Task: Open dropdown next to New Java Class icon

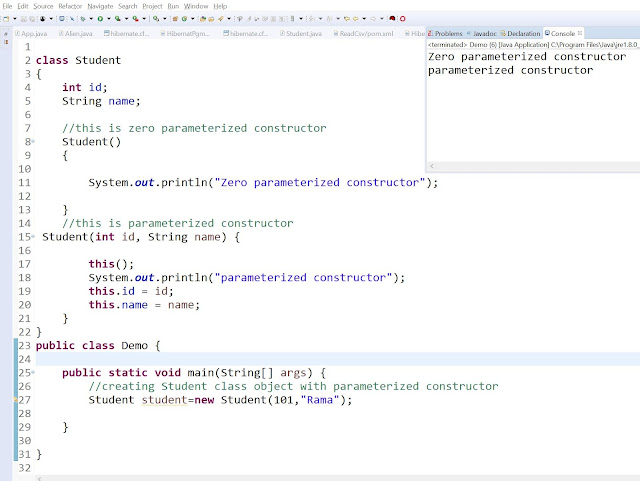Action: pyautogui.click(x=193, y=19)
